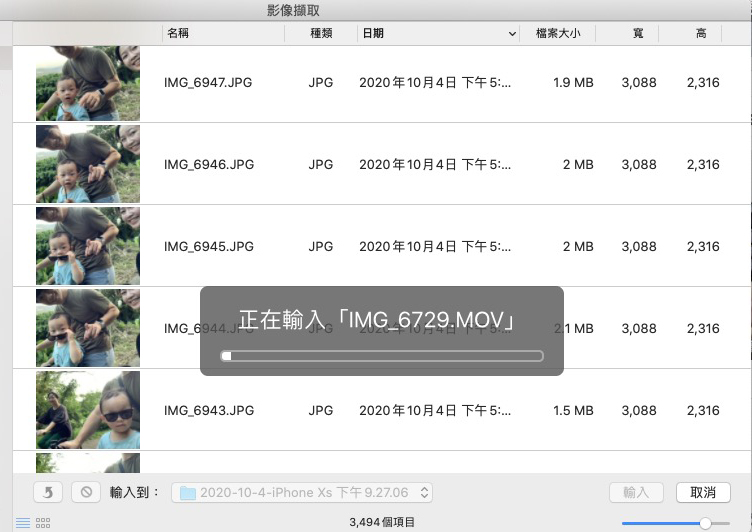Select the IMG_6945.JPG thumbnail
This screenshot has height=532, width=752.
click(88, 246)
